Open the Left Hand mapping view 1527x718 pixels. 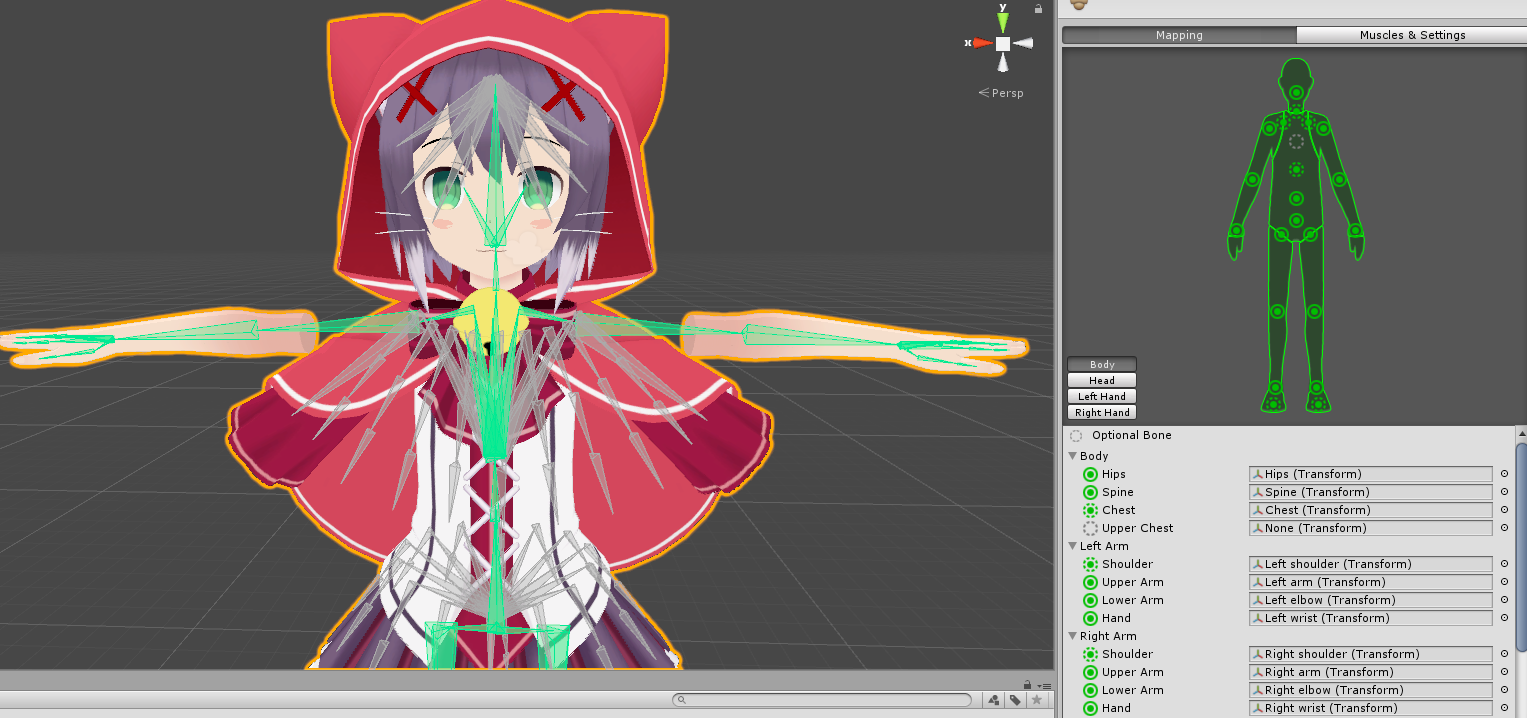[1101, 396]
